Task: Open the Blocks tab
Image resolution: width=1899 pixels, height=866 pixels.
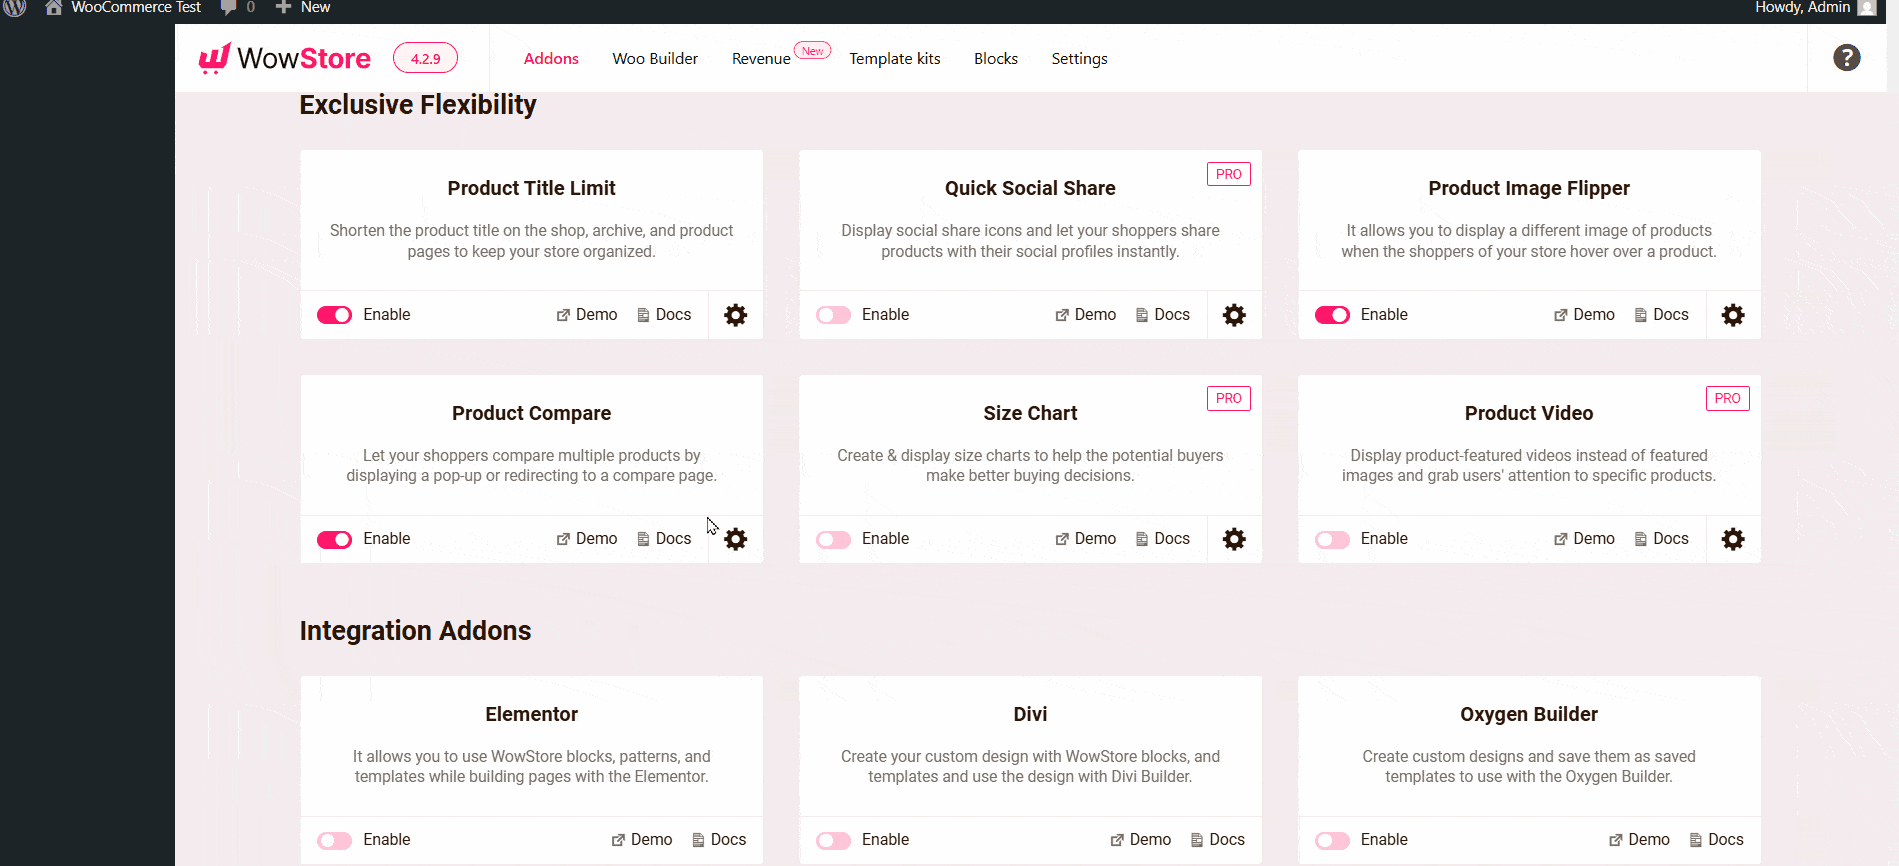Action: point(996,58)
